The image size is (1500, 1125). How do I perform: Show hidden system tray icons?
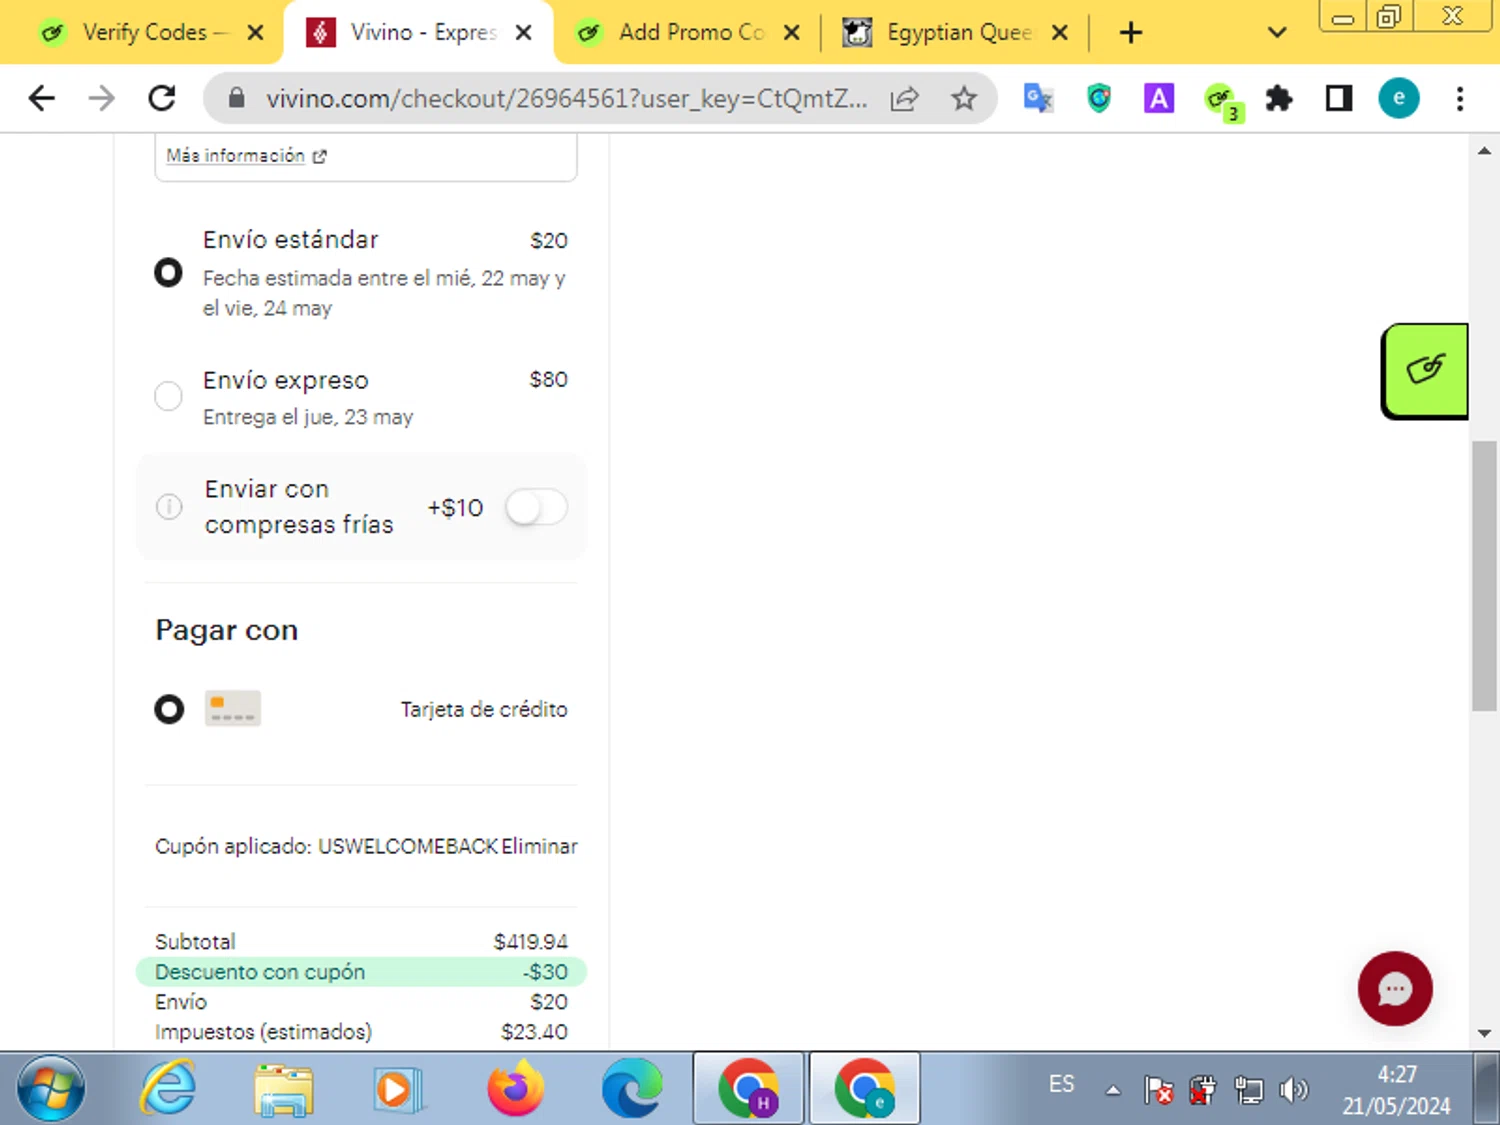pyautogui.click(x=1113, y=1090)
